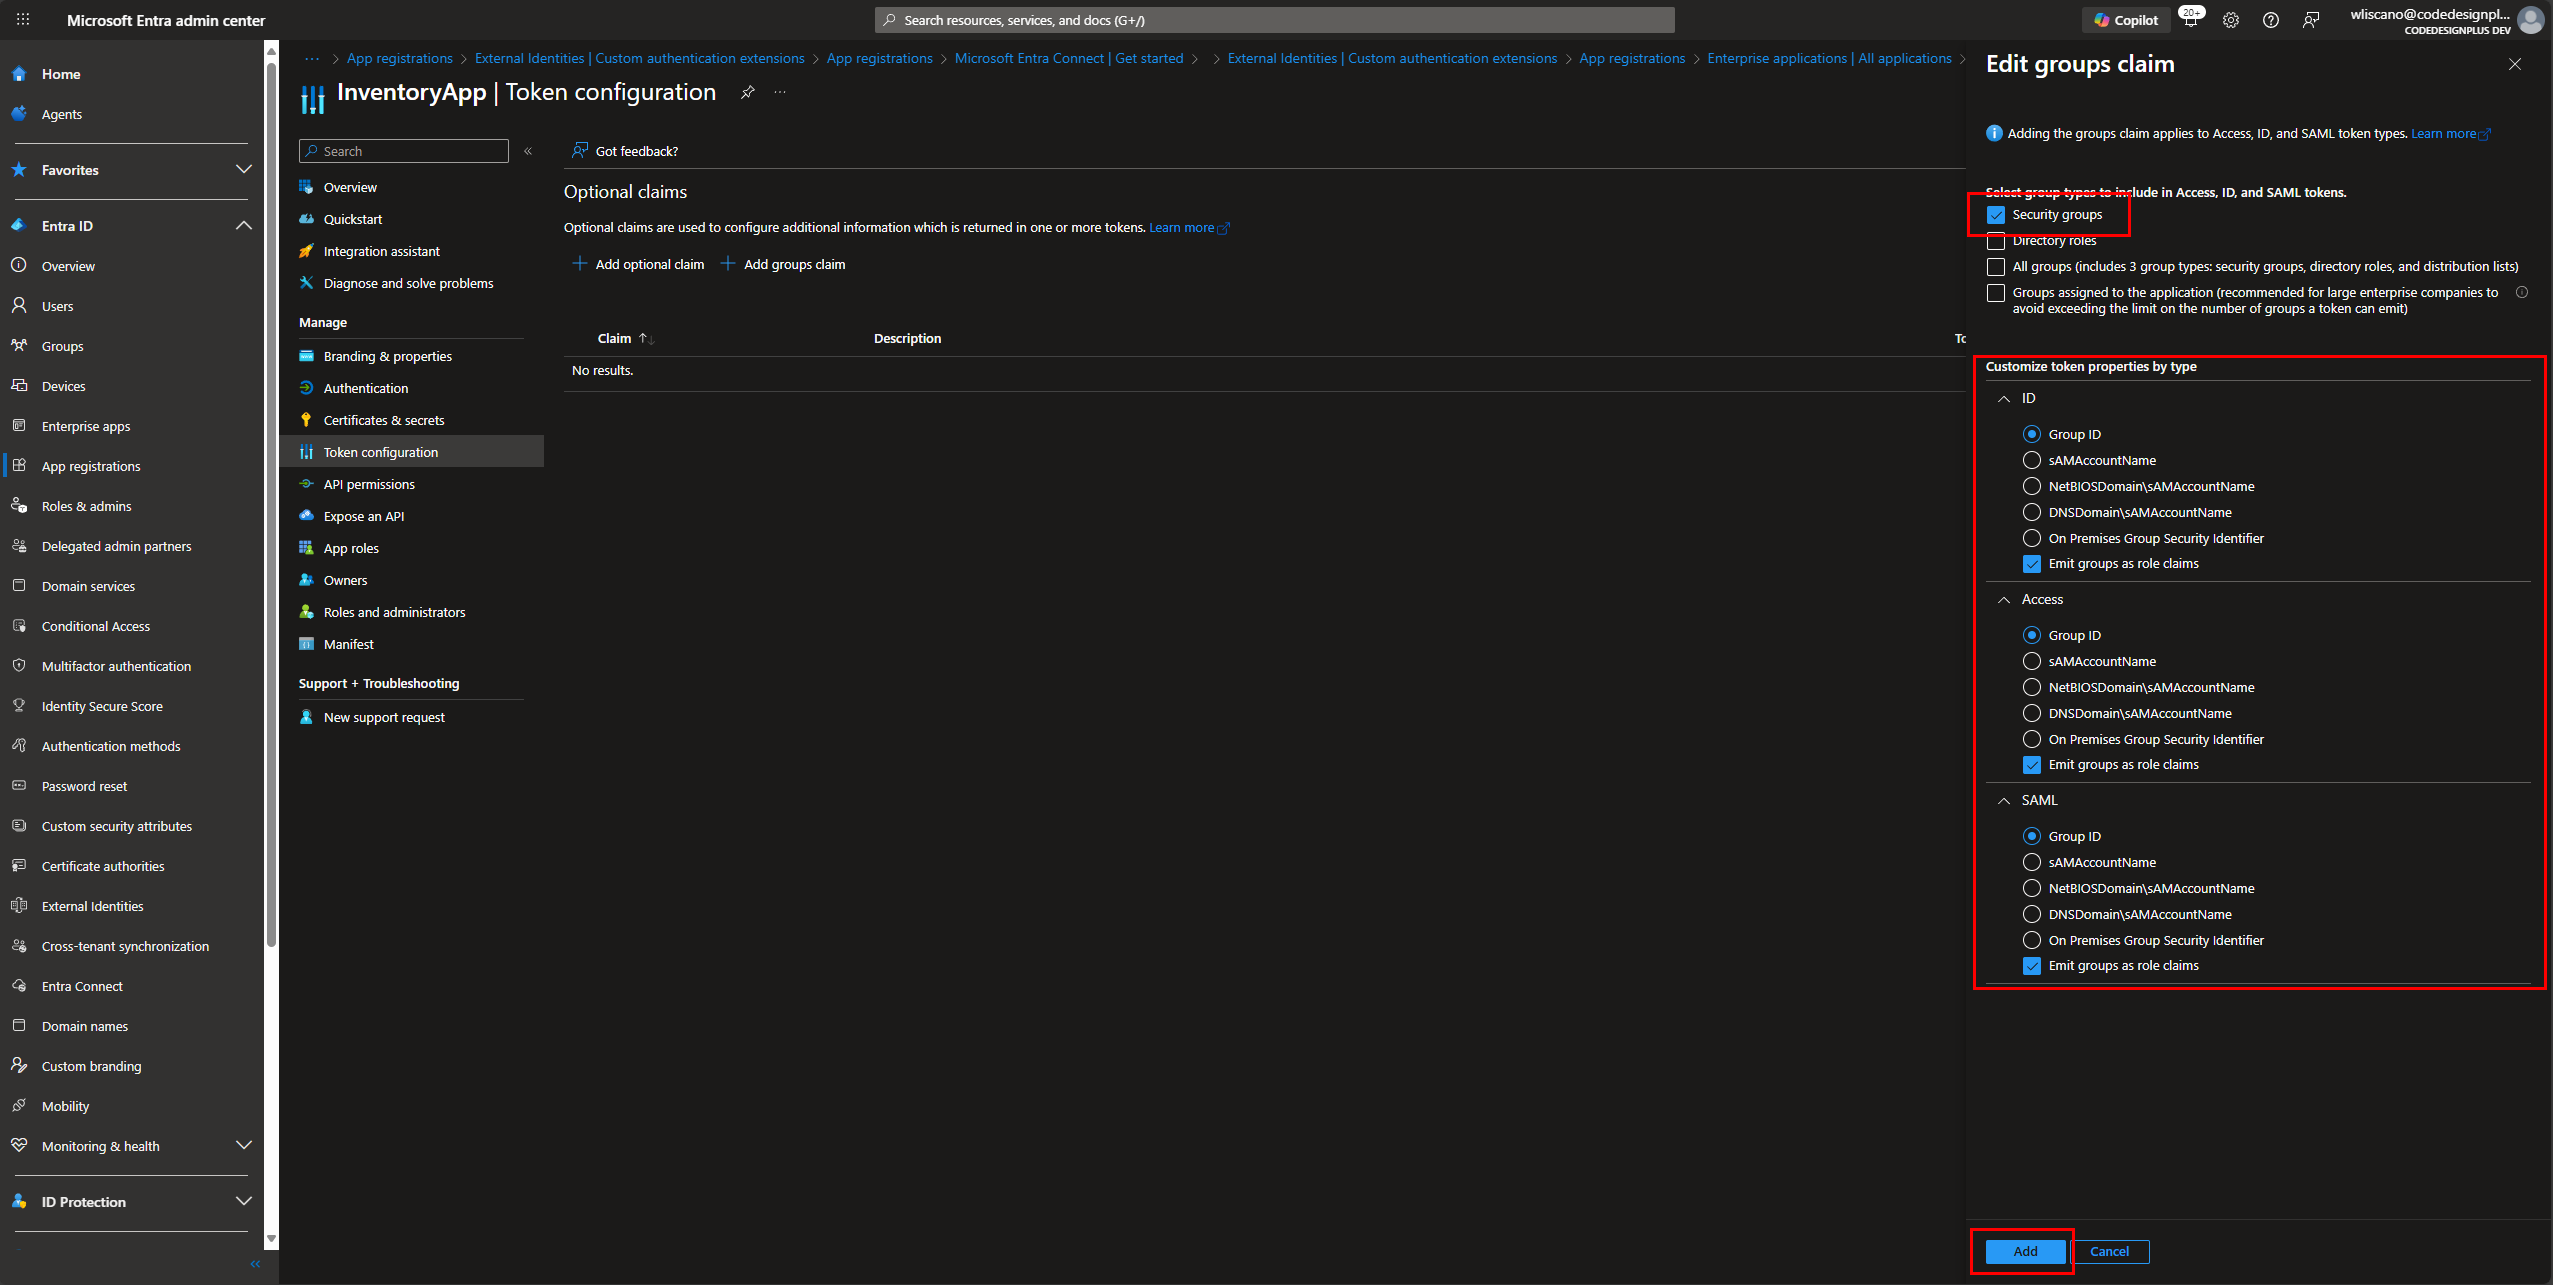
Task: Check the Directory roles checkbox
Action: click(1996, 241)
